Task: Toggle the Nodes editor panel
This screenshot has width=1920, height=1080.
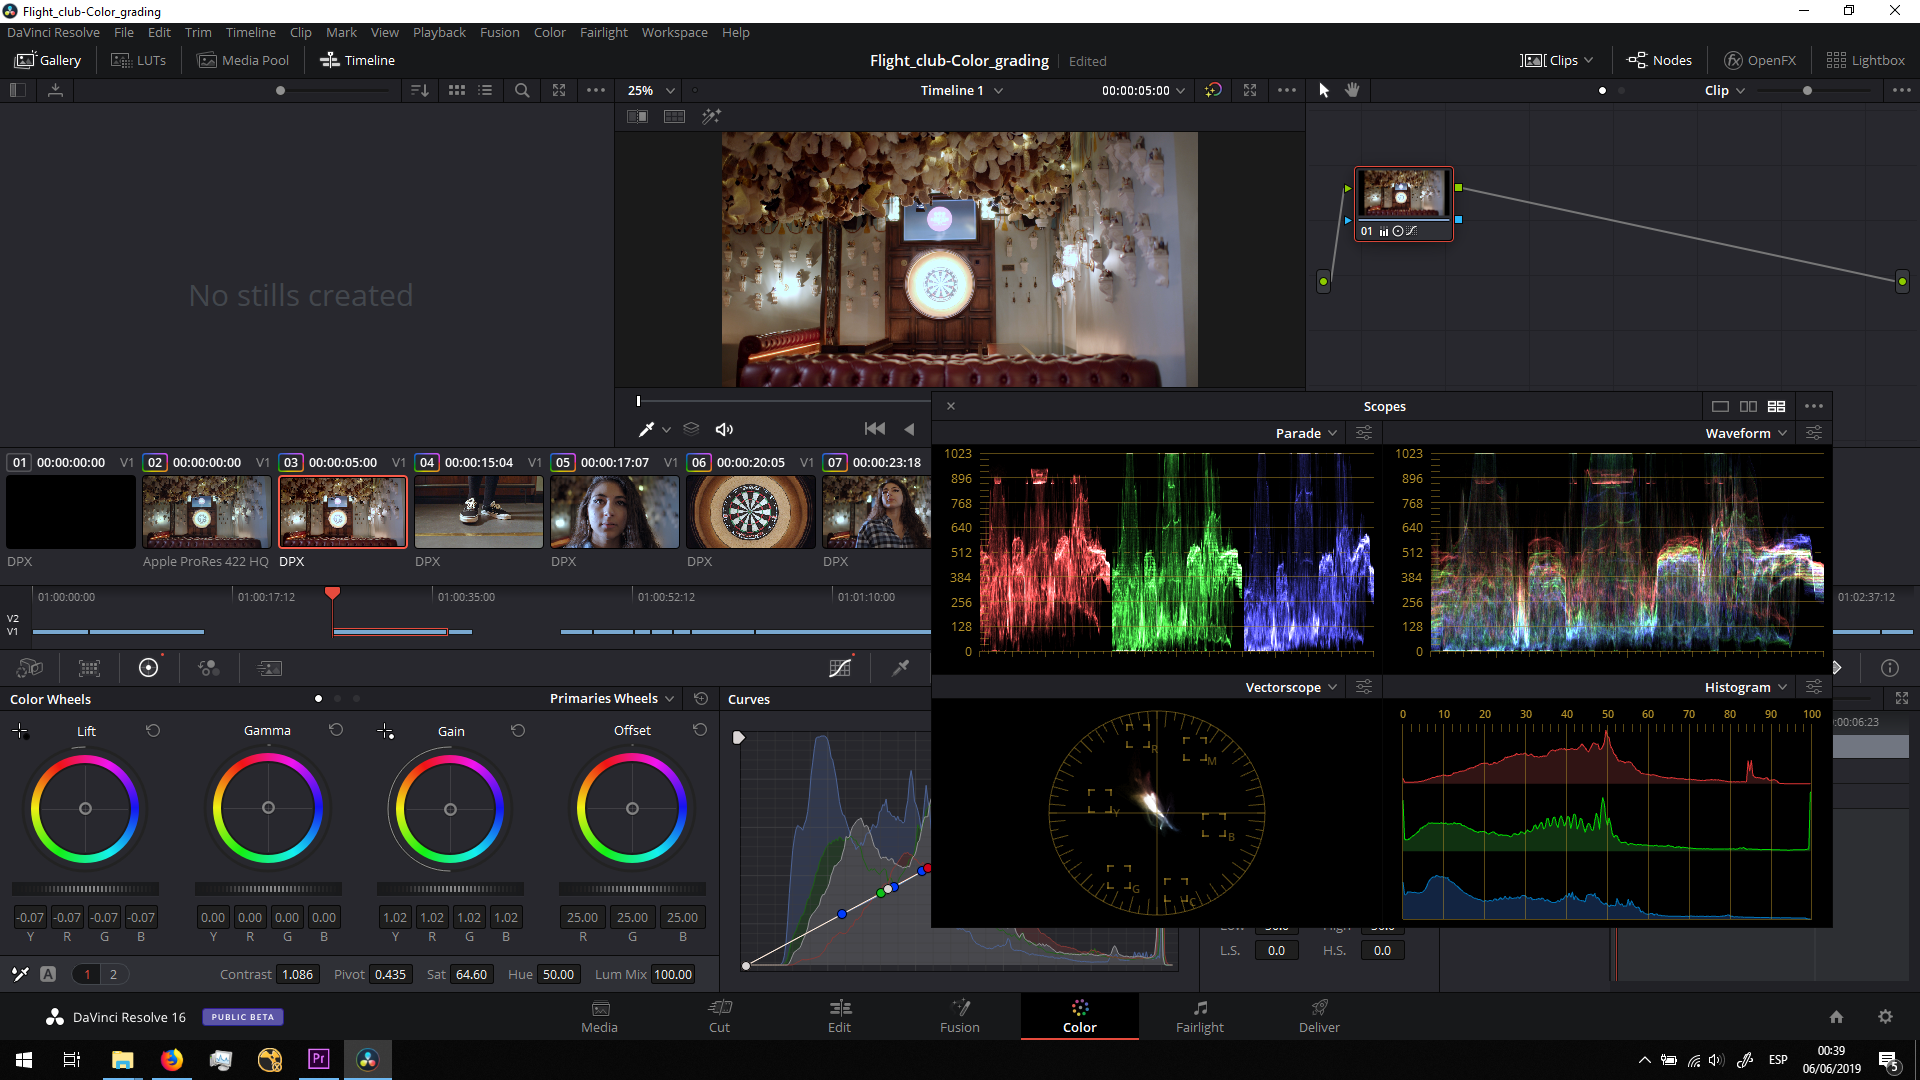Action: point(1660,60)
